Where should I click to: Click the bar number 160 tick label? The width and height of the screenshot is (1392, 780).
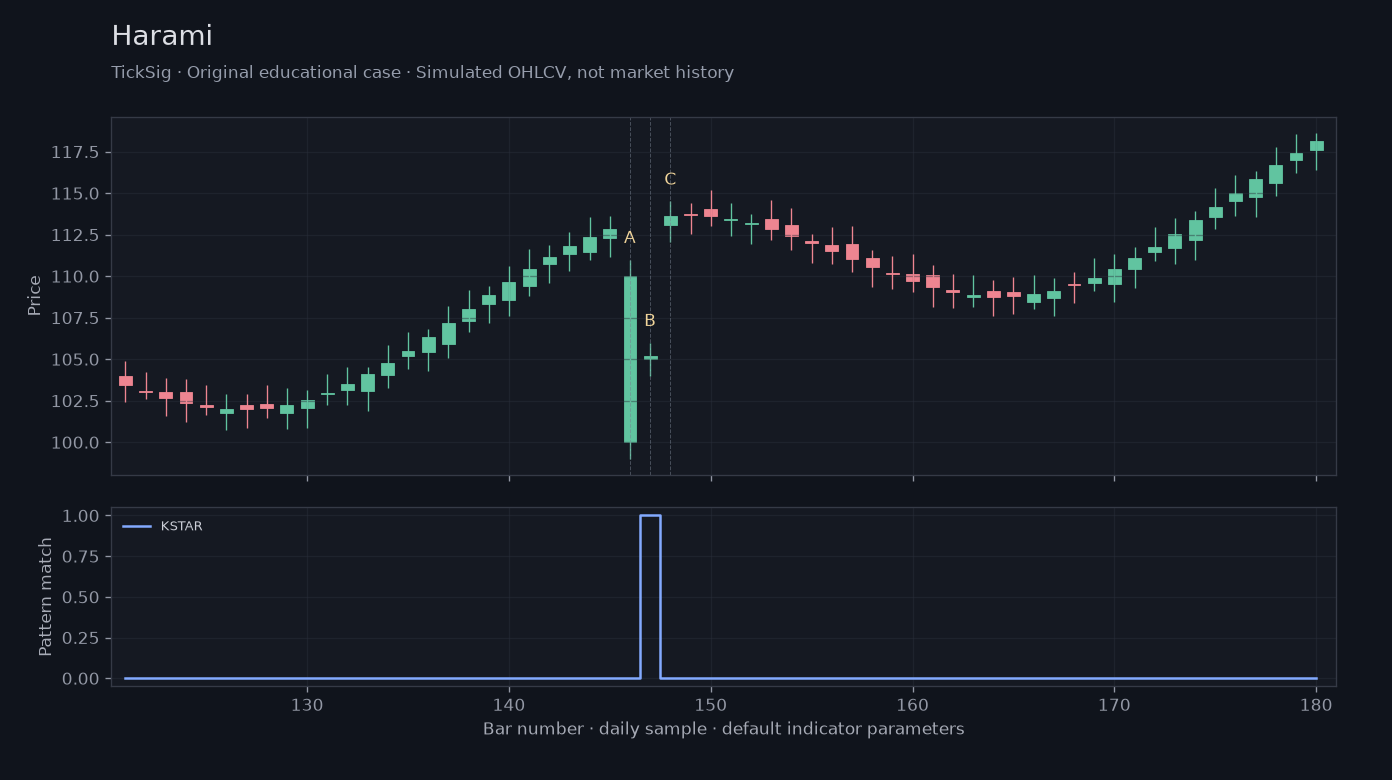point(913,704)
